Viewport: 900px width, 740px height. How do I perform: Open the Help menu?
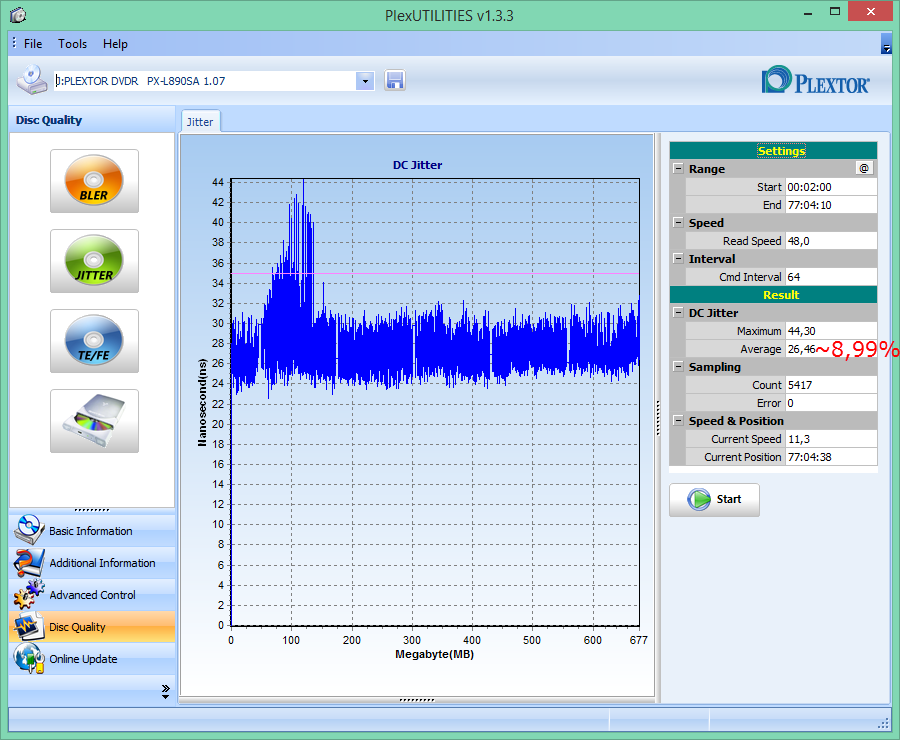pyautogui.click(x=115, y=44)
